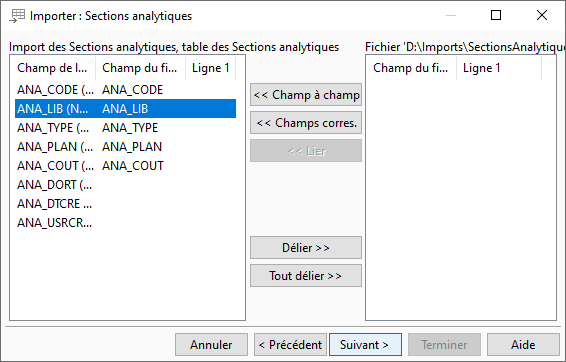The width and height of the screenshot is (566, 362).
Task: Open help with the Aide button
Action: 523,345
